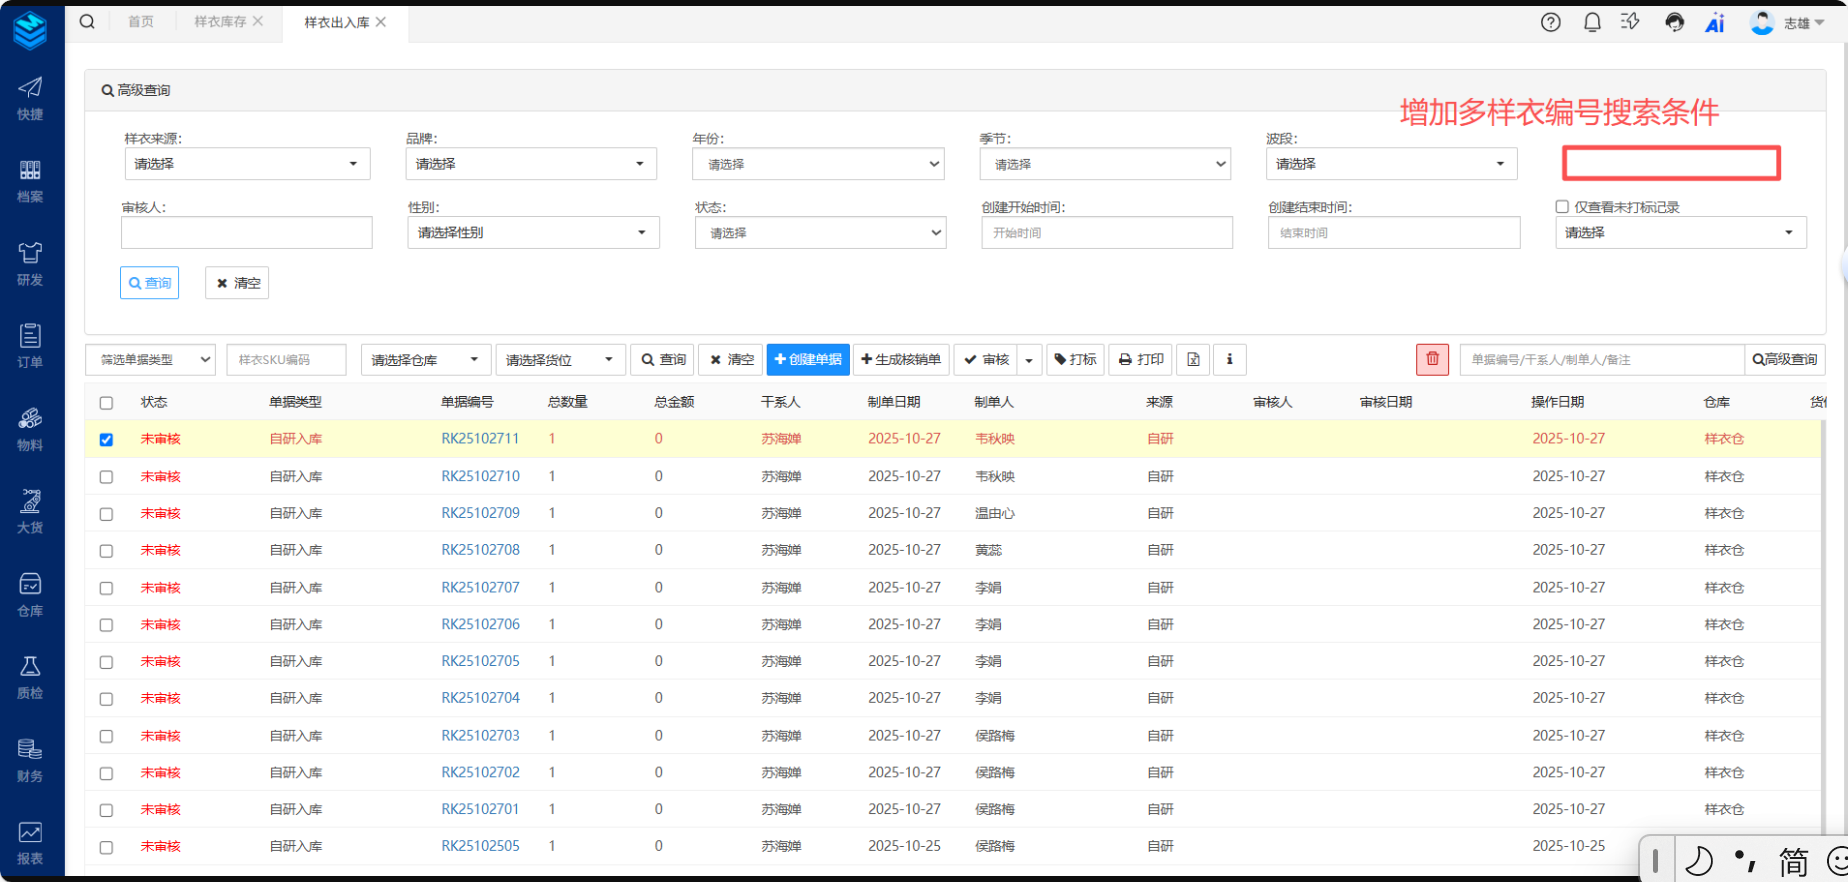
Task: Open the 请选择仓库 dropdown
Action: coord(425,360)
